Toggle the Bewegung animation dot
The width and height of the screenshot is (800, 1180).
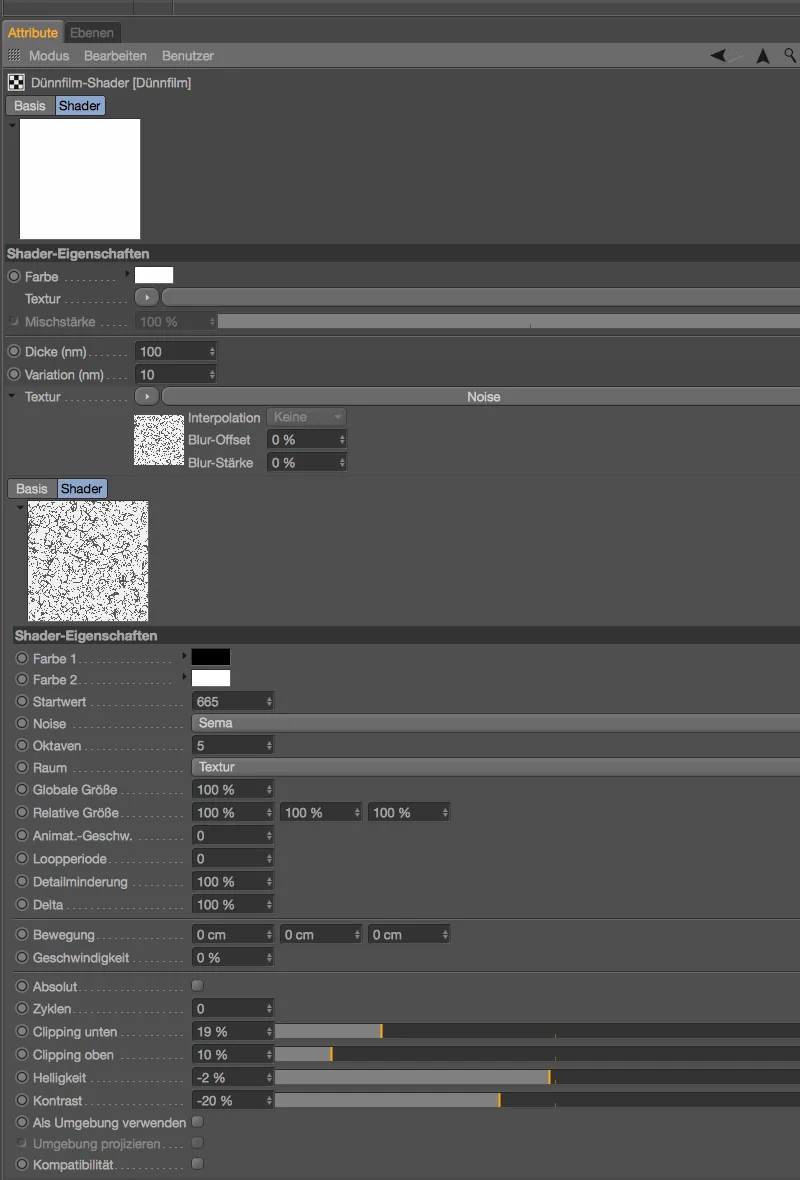(x=22, y=935)
